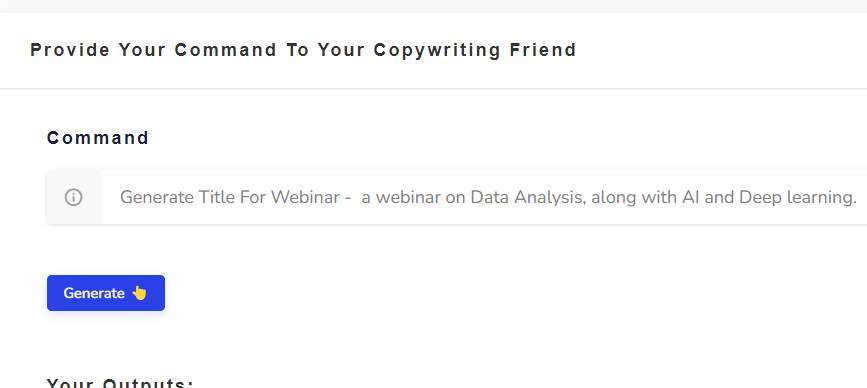Place cursor at "Deep learning" placeholder end
This screenshot has height=388, width=867.
coord(857,197)
